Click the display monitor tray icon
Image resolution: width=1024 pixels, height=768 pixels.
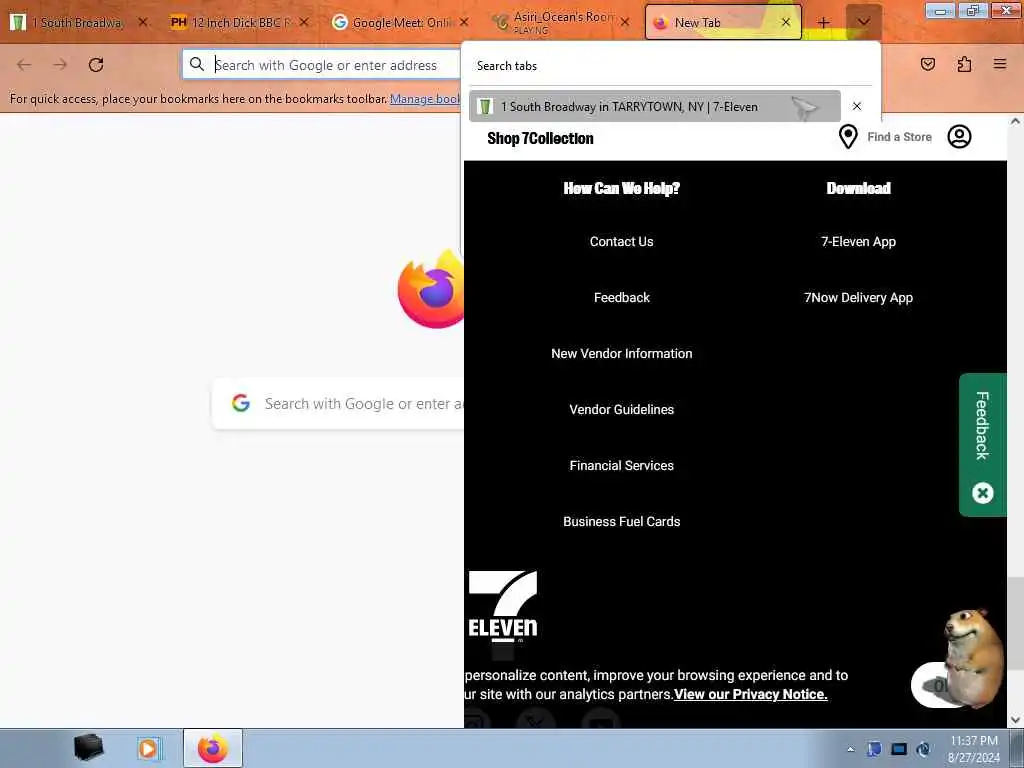[x=899, y=749]
